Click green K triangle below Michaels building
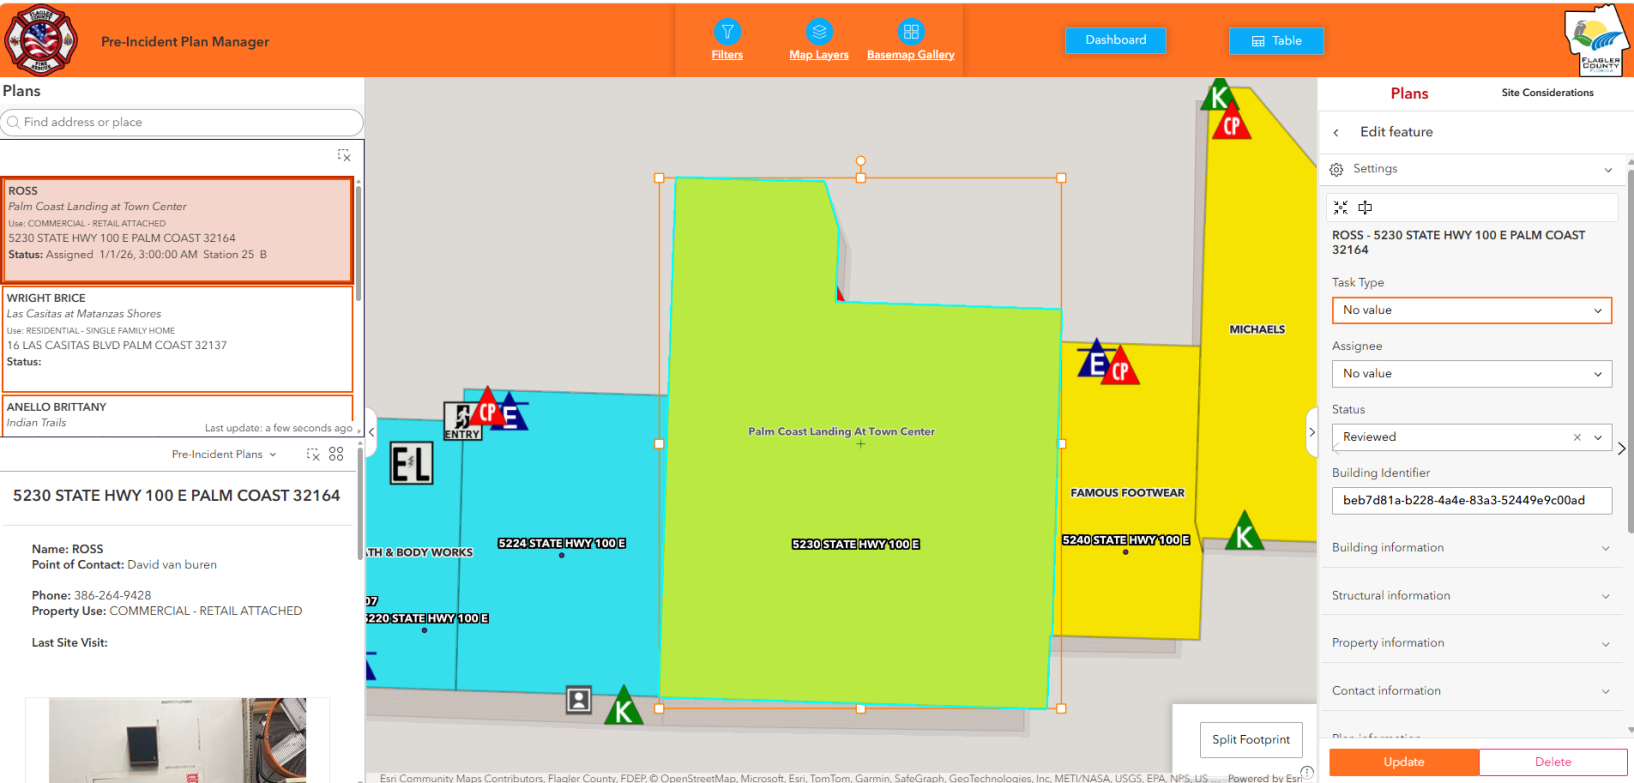Screen dimensions: 1634x783 click(1244, 532)
